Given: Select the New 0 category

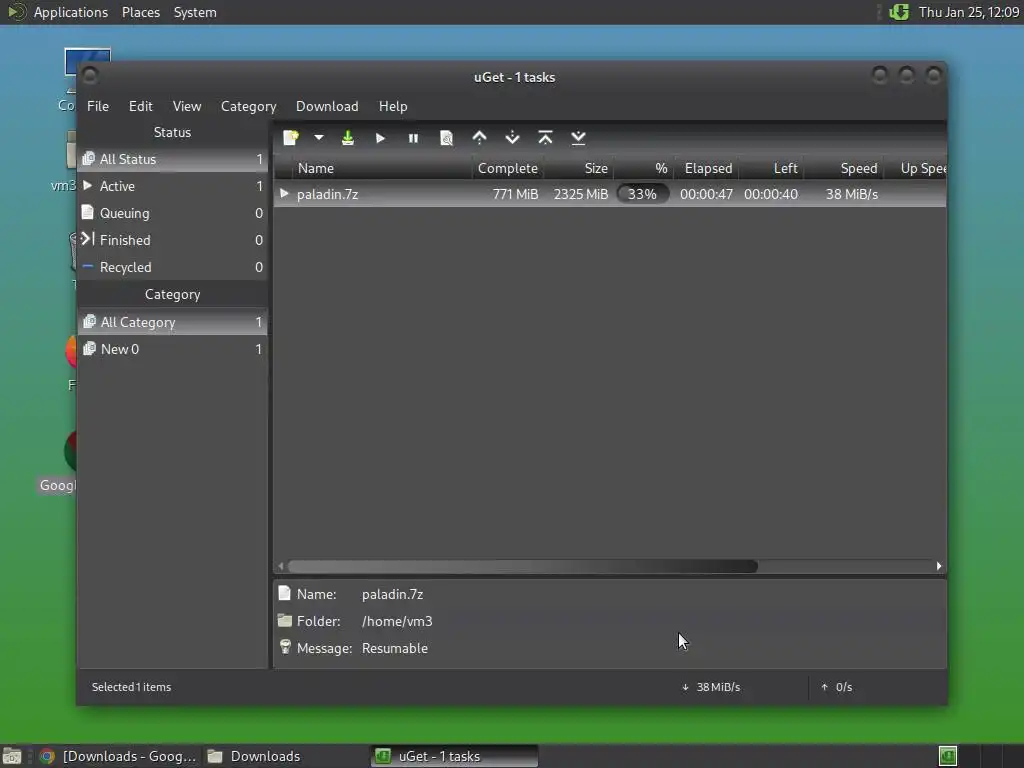Looking at the screenshot, I should (172, 349).
